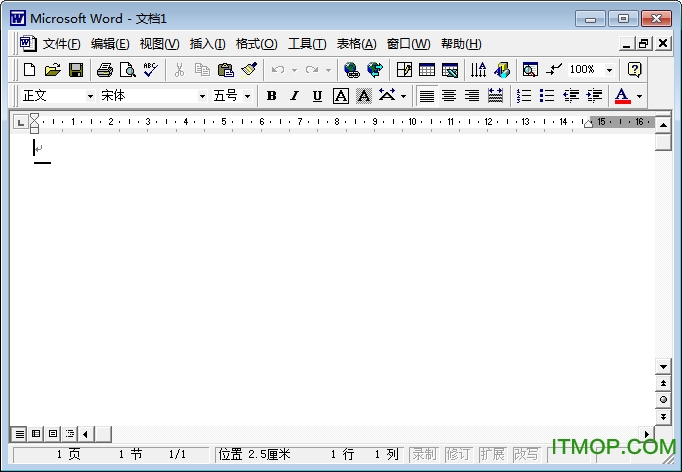Open the Columns layout icon

pos(478,70)
